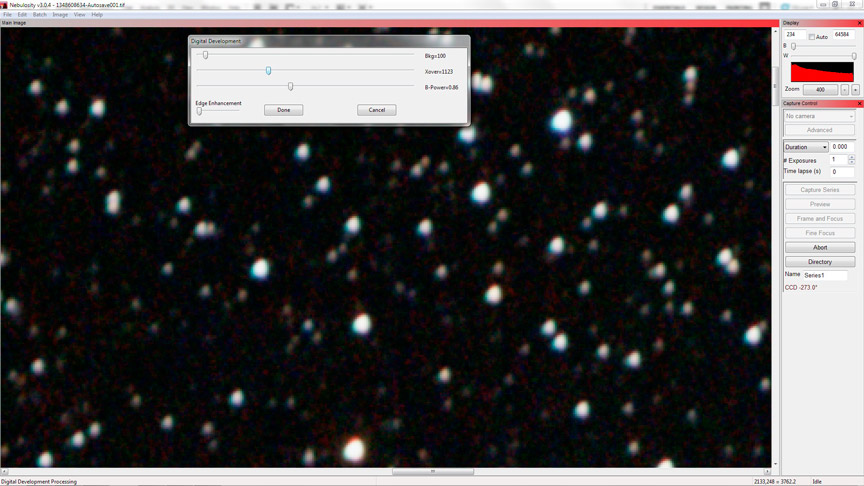864x486 pixels.
Task: Click the Edge Enhancement slider handle
Action: tap(199, 111)
